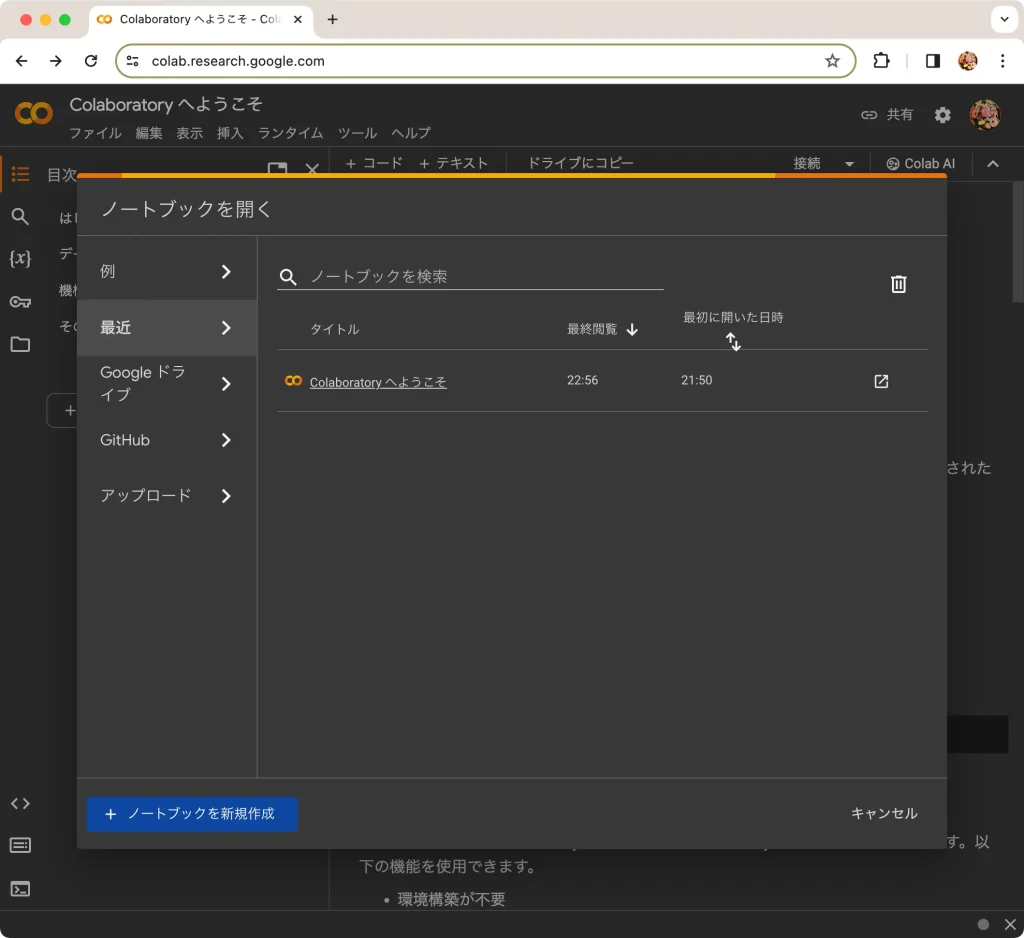Click the 21:50 first opened time

coord(697,380)
